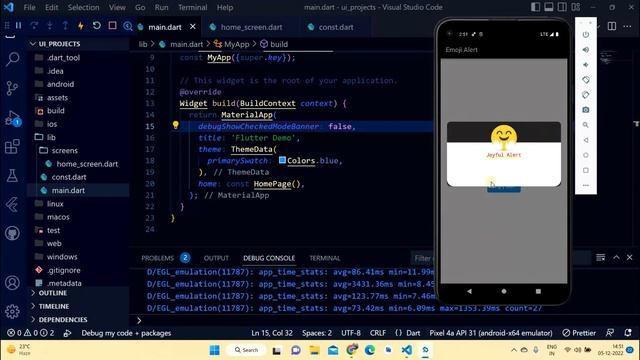Click emulator toolbar back triangle
The image size is (640, 360).
coord(586,140)
